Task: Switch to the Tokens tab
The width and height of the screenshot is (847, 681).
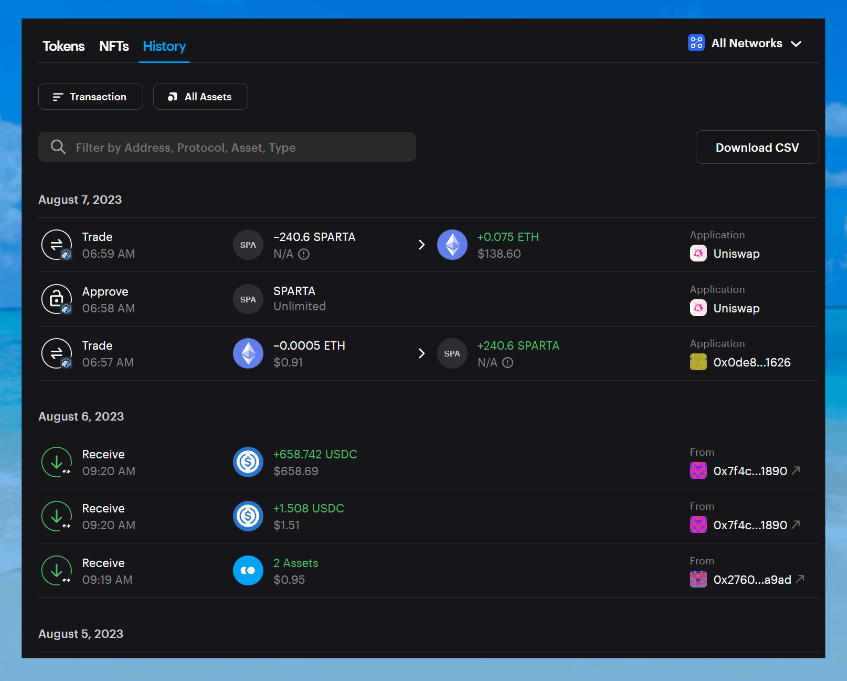Action: pos(63,46)
